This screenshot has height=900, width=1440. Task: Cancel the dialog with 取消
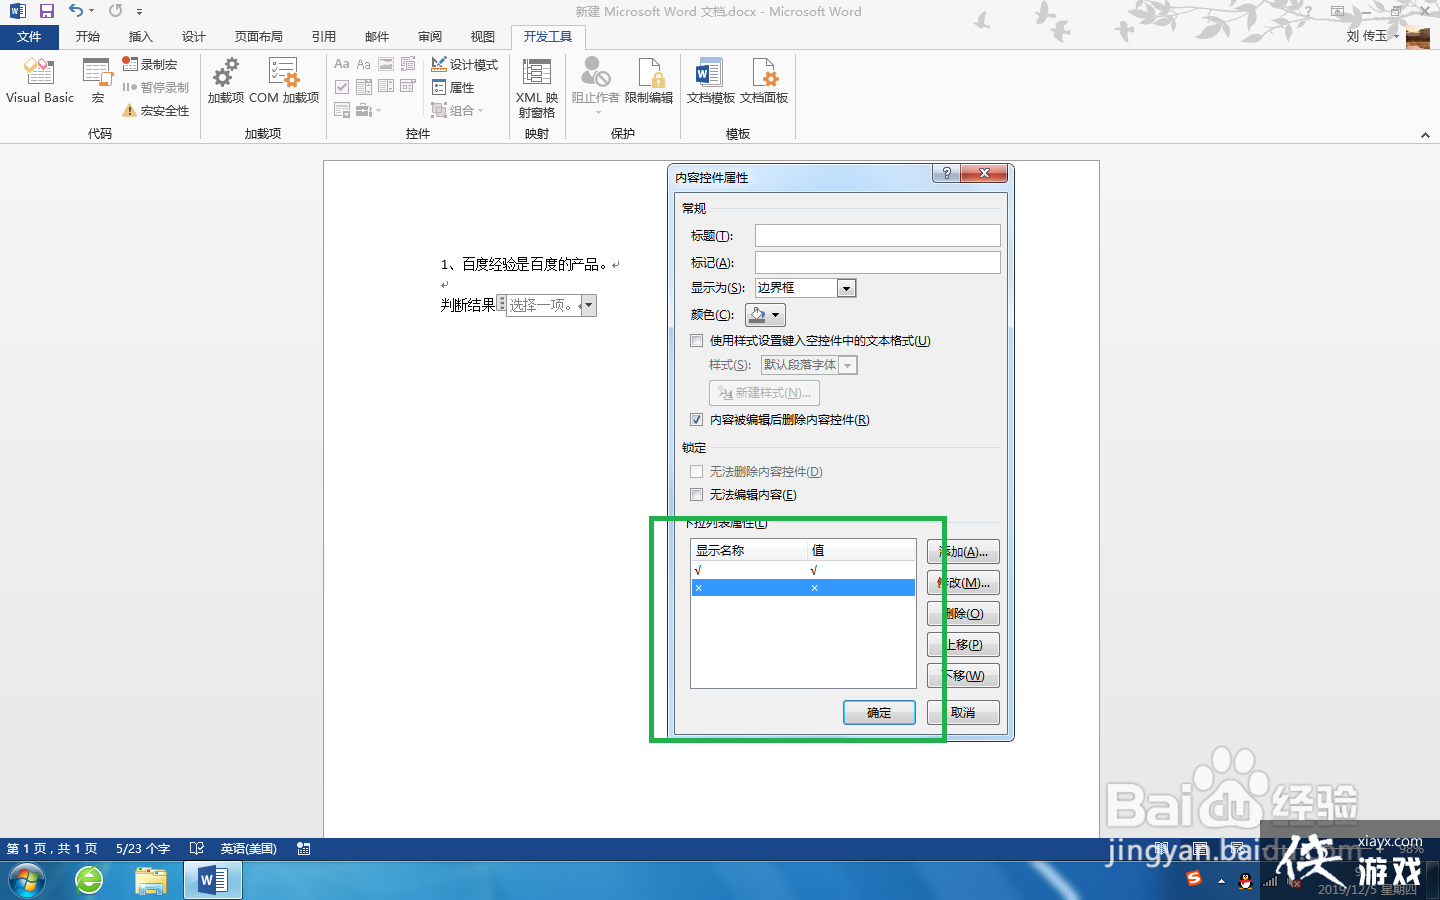pyautogui.click(x=963, y=712)
